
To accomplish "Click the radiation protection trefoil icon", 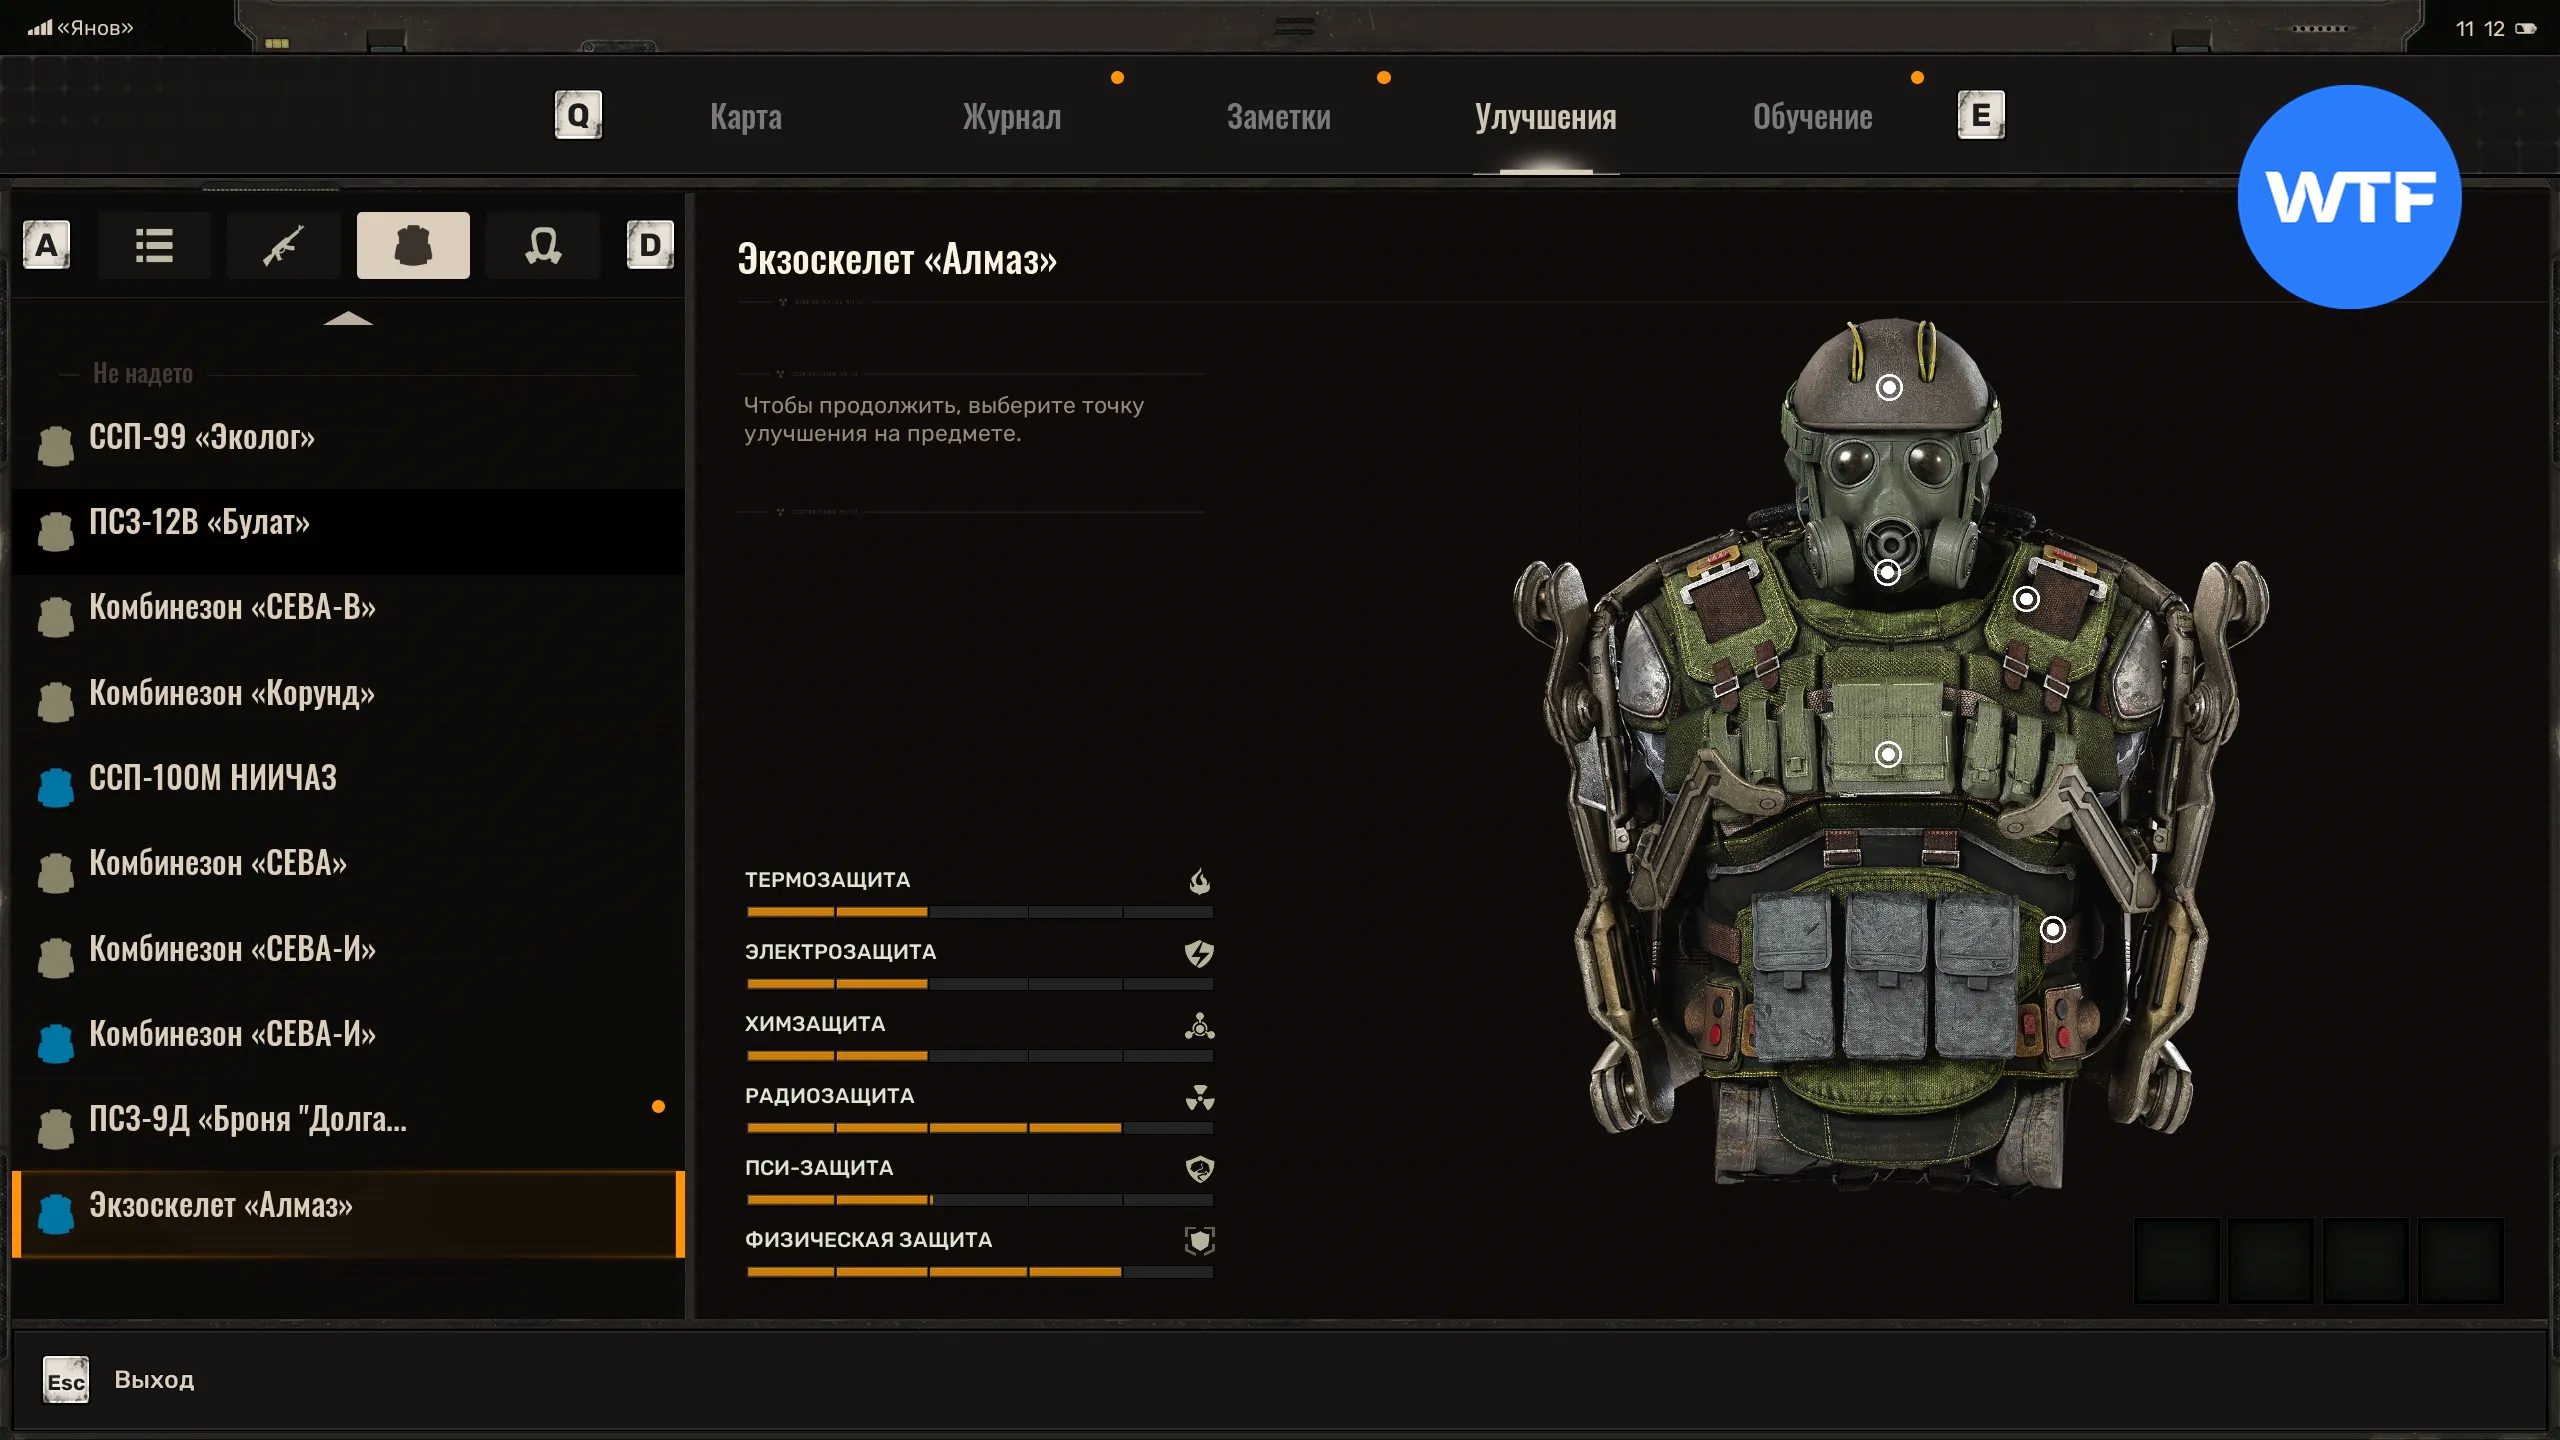I will [x=1199, y=1097].
